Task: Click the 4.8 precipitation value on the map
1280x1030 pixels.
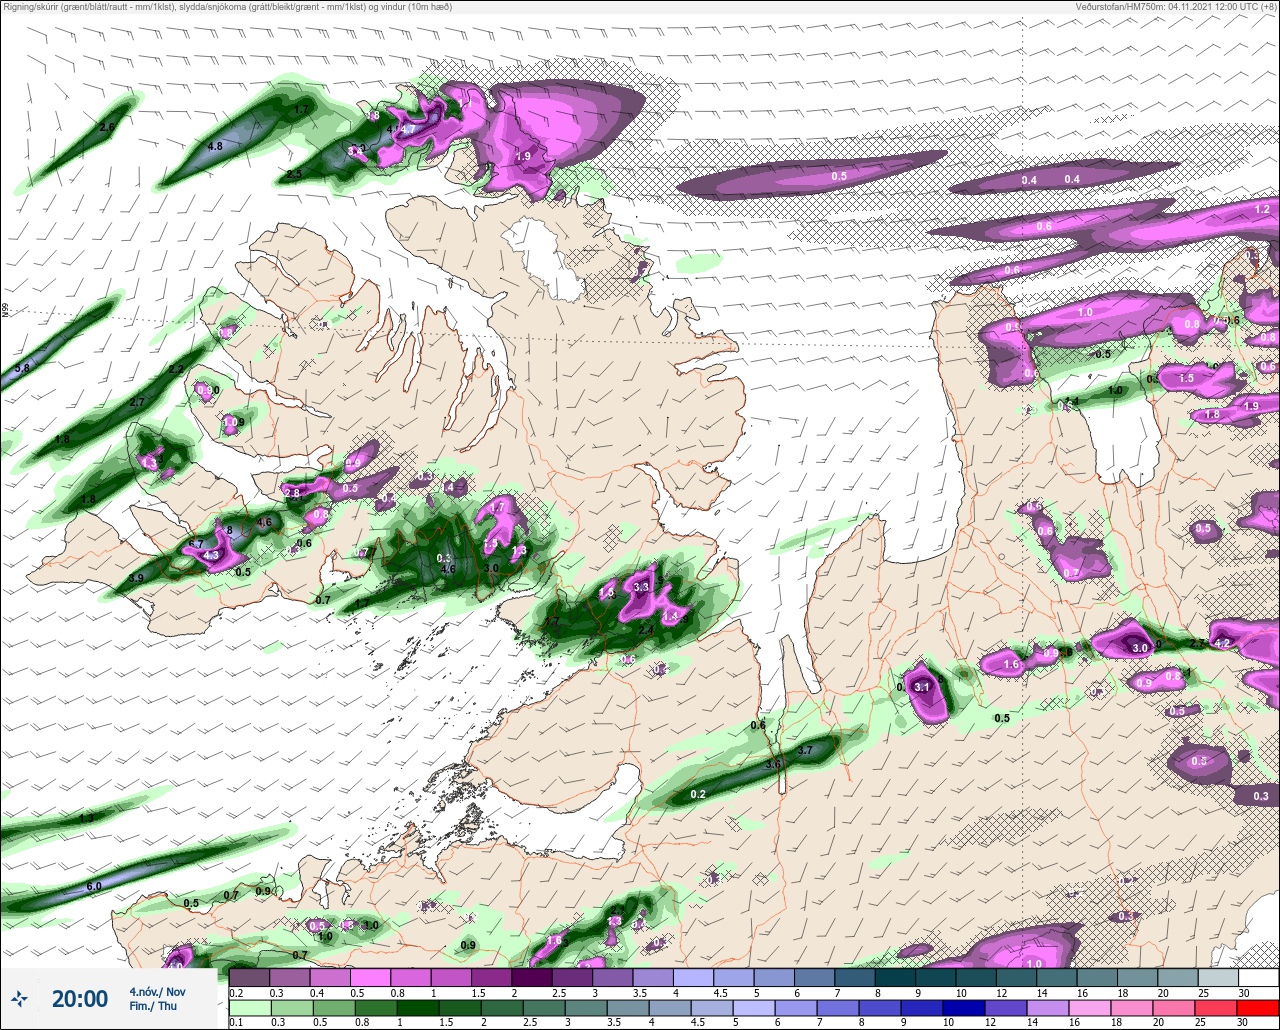Action: pyautogui.click(x=215, y=146)
